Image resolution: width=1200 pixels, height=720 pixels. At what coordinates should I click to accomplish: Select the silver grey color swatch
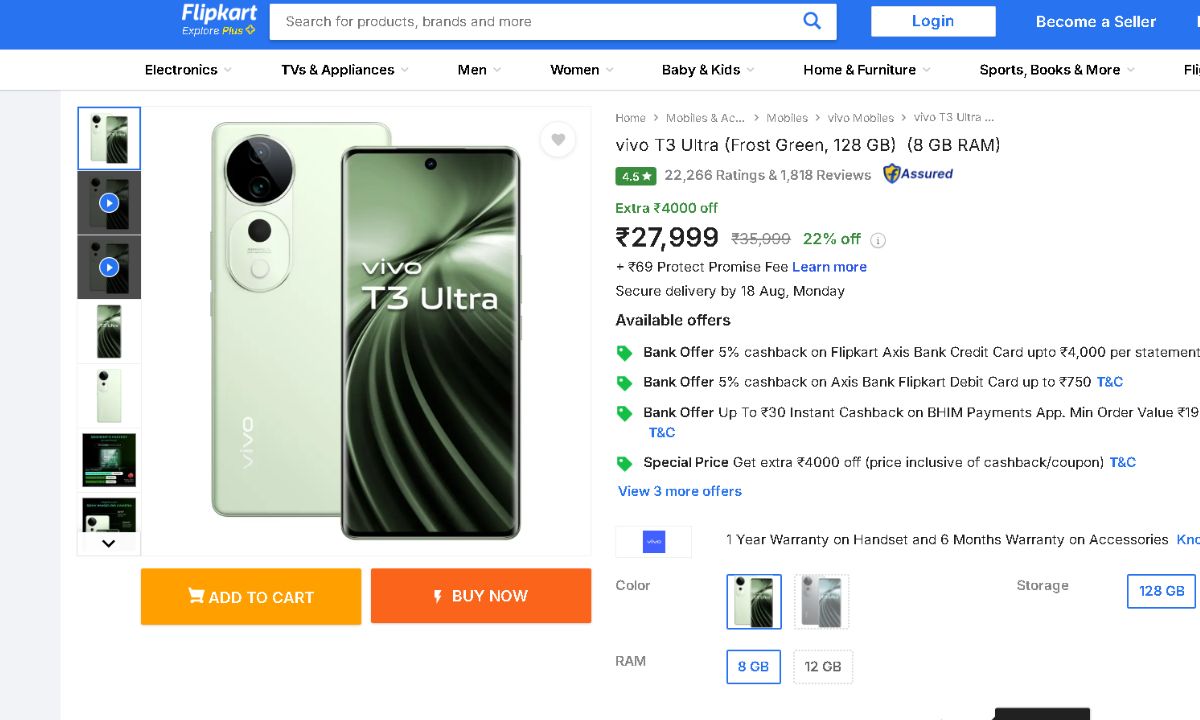821,602
